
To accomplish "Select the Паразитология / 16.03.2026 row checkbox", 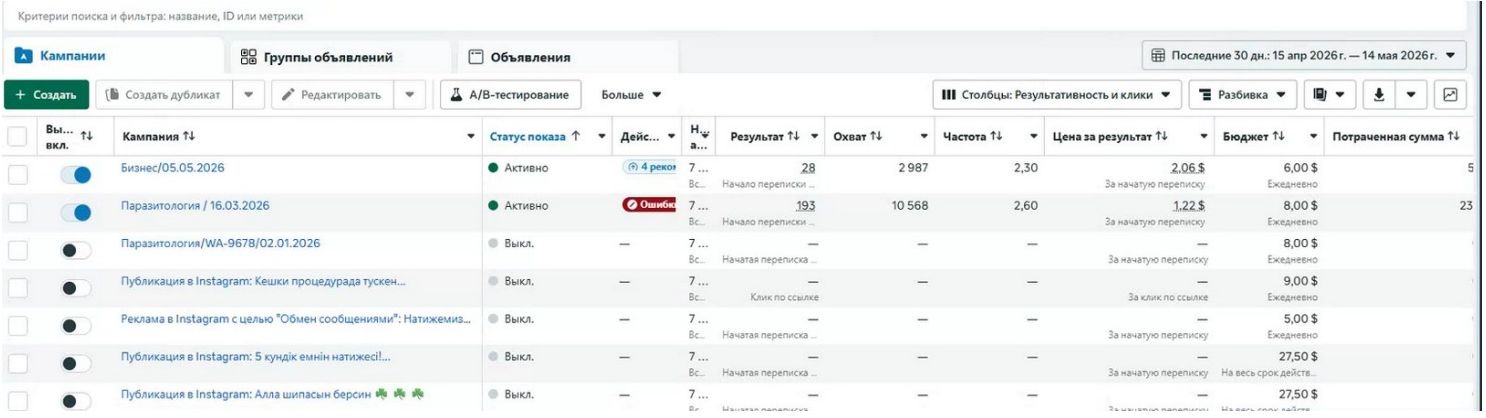I will 17,212.
